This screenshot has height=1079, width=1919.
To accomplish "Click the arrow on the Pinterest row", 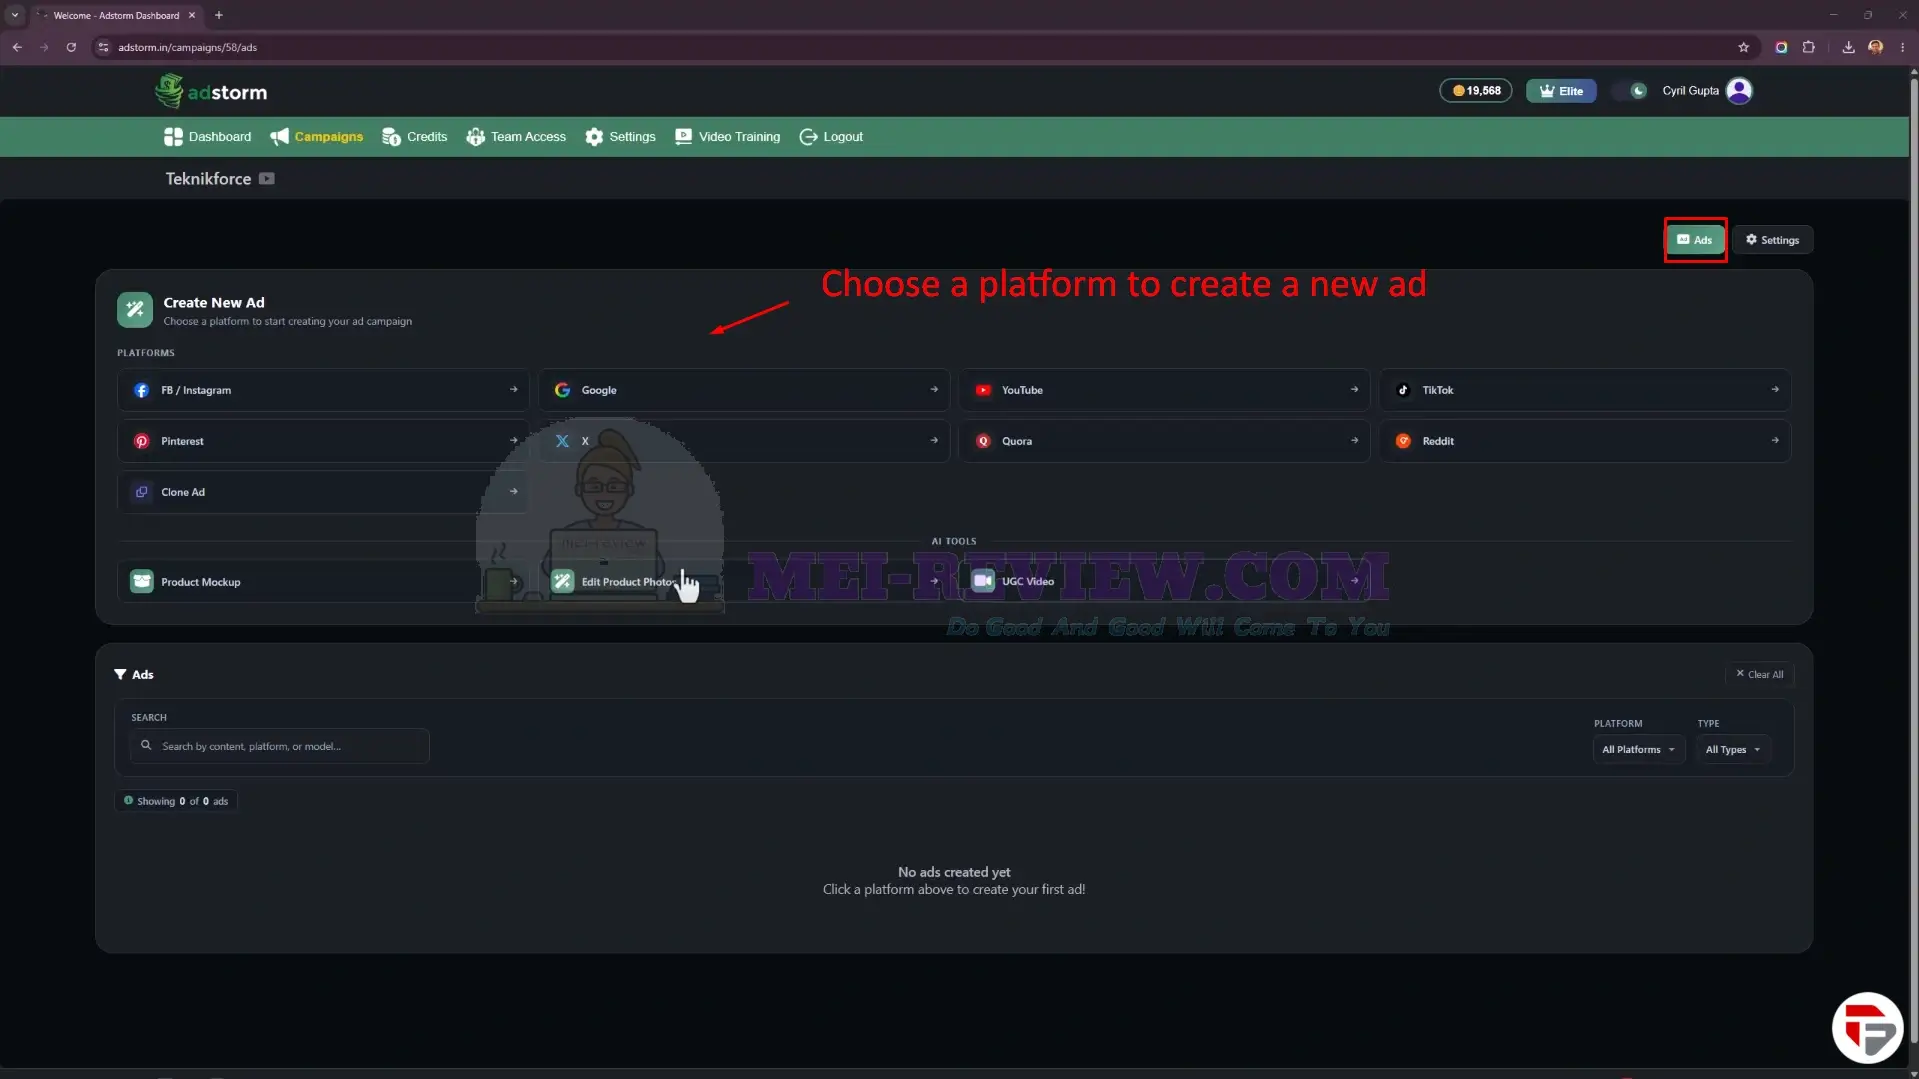I will [x=513, y=440].
